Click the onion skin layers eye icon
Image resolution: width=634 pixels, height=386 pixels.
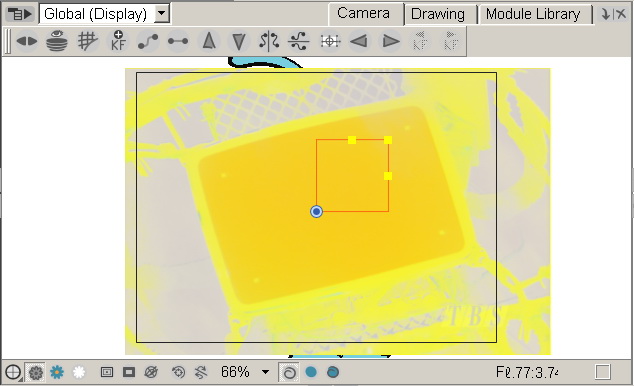57,41
